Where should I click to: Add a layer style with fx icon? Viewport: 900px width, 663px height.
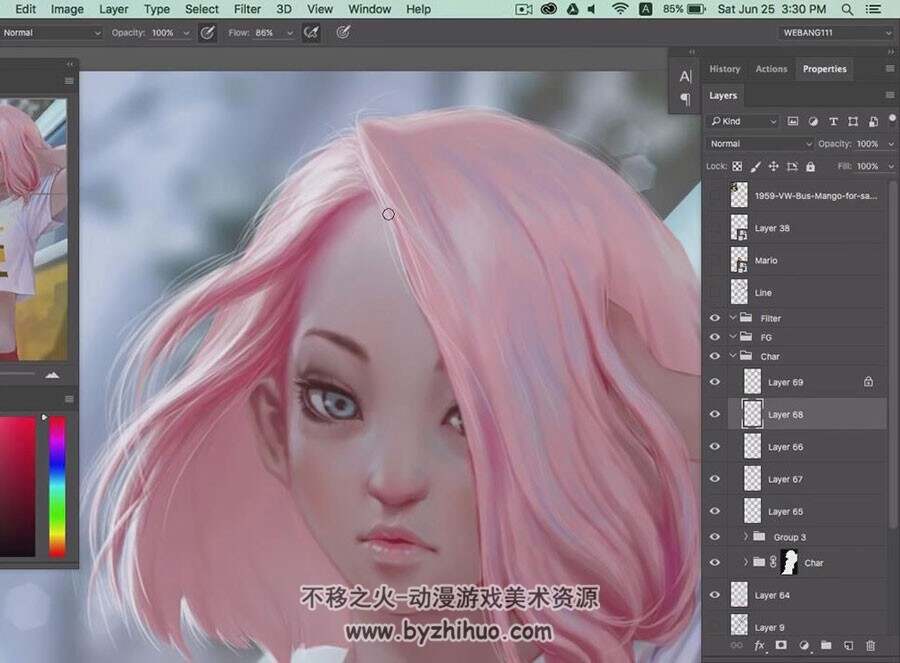[x=759, y=645]
